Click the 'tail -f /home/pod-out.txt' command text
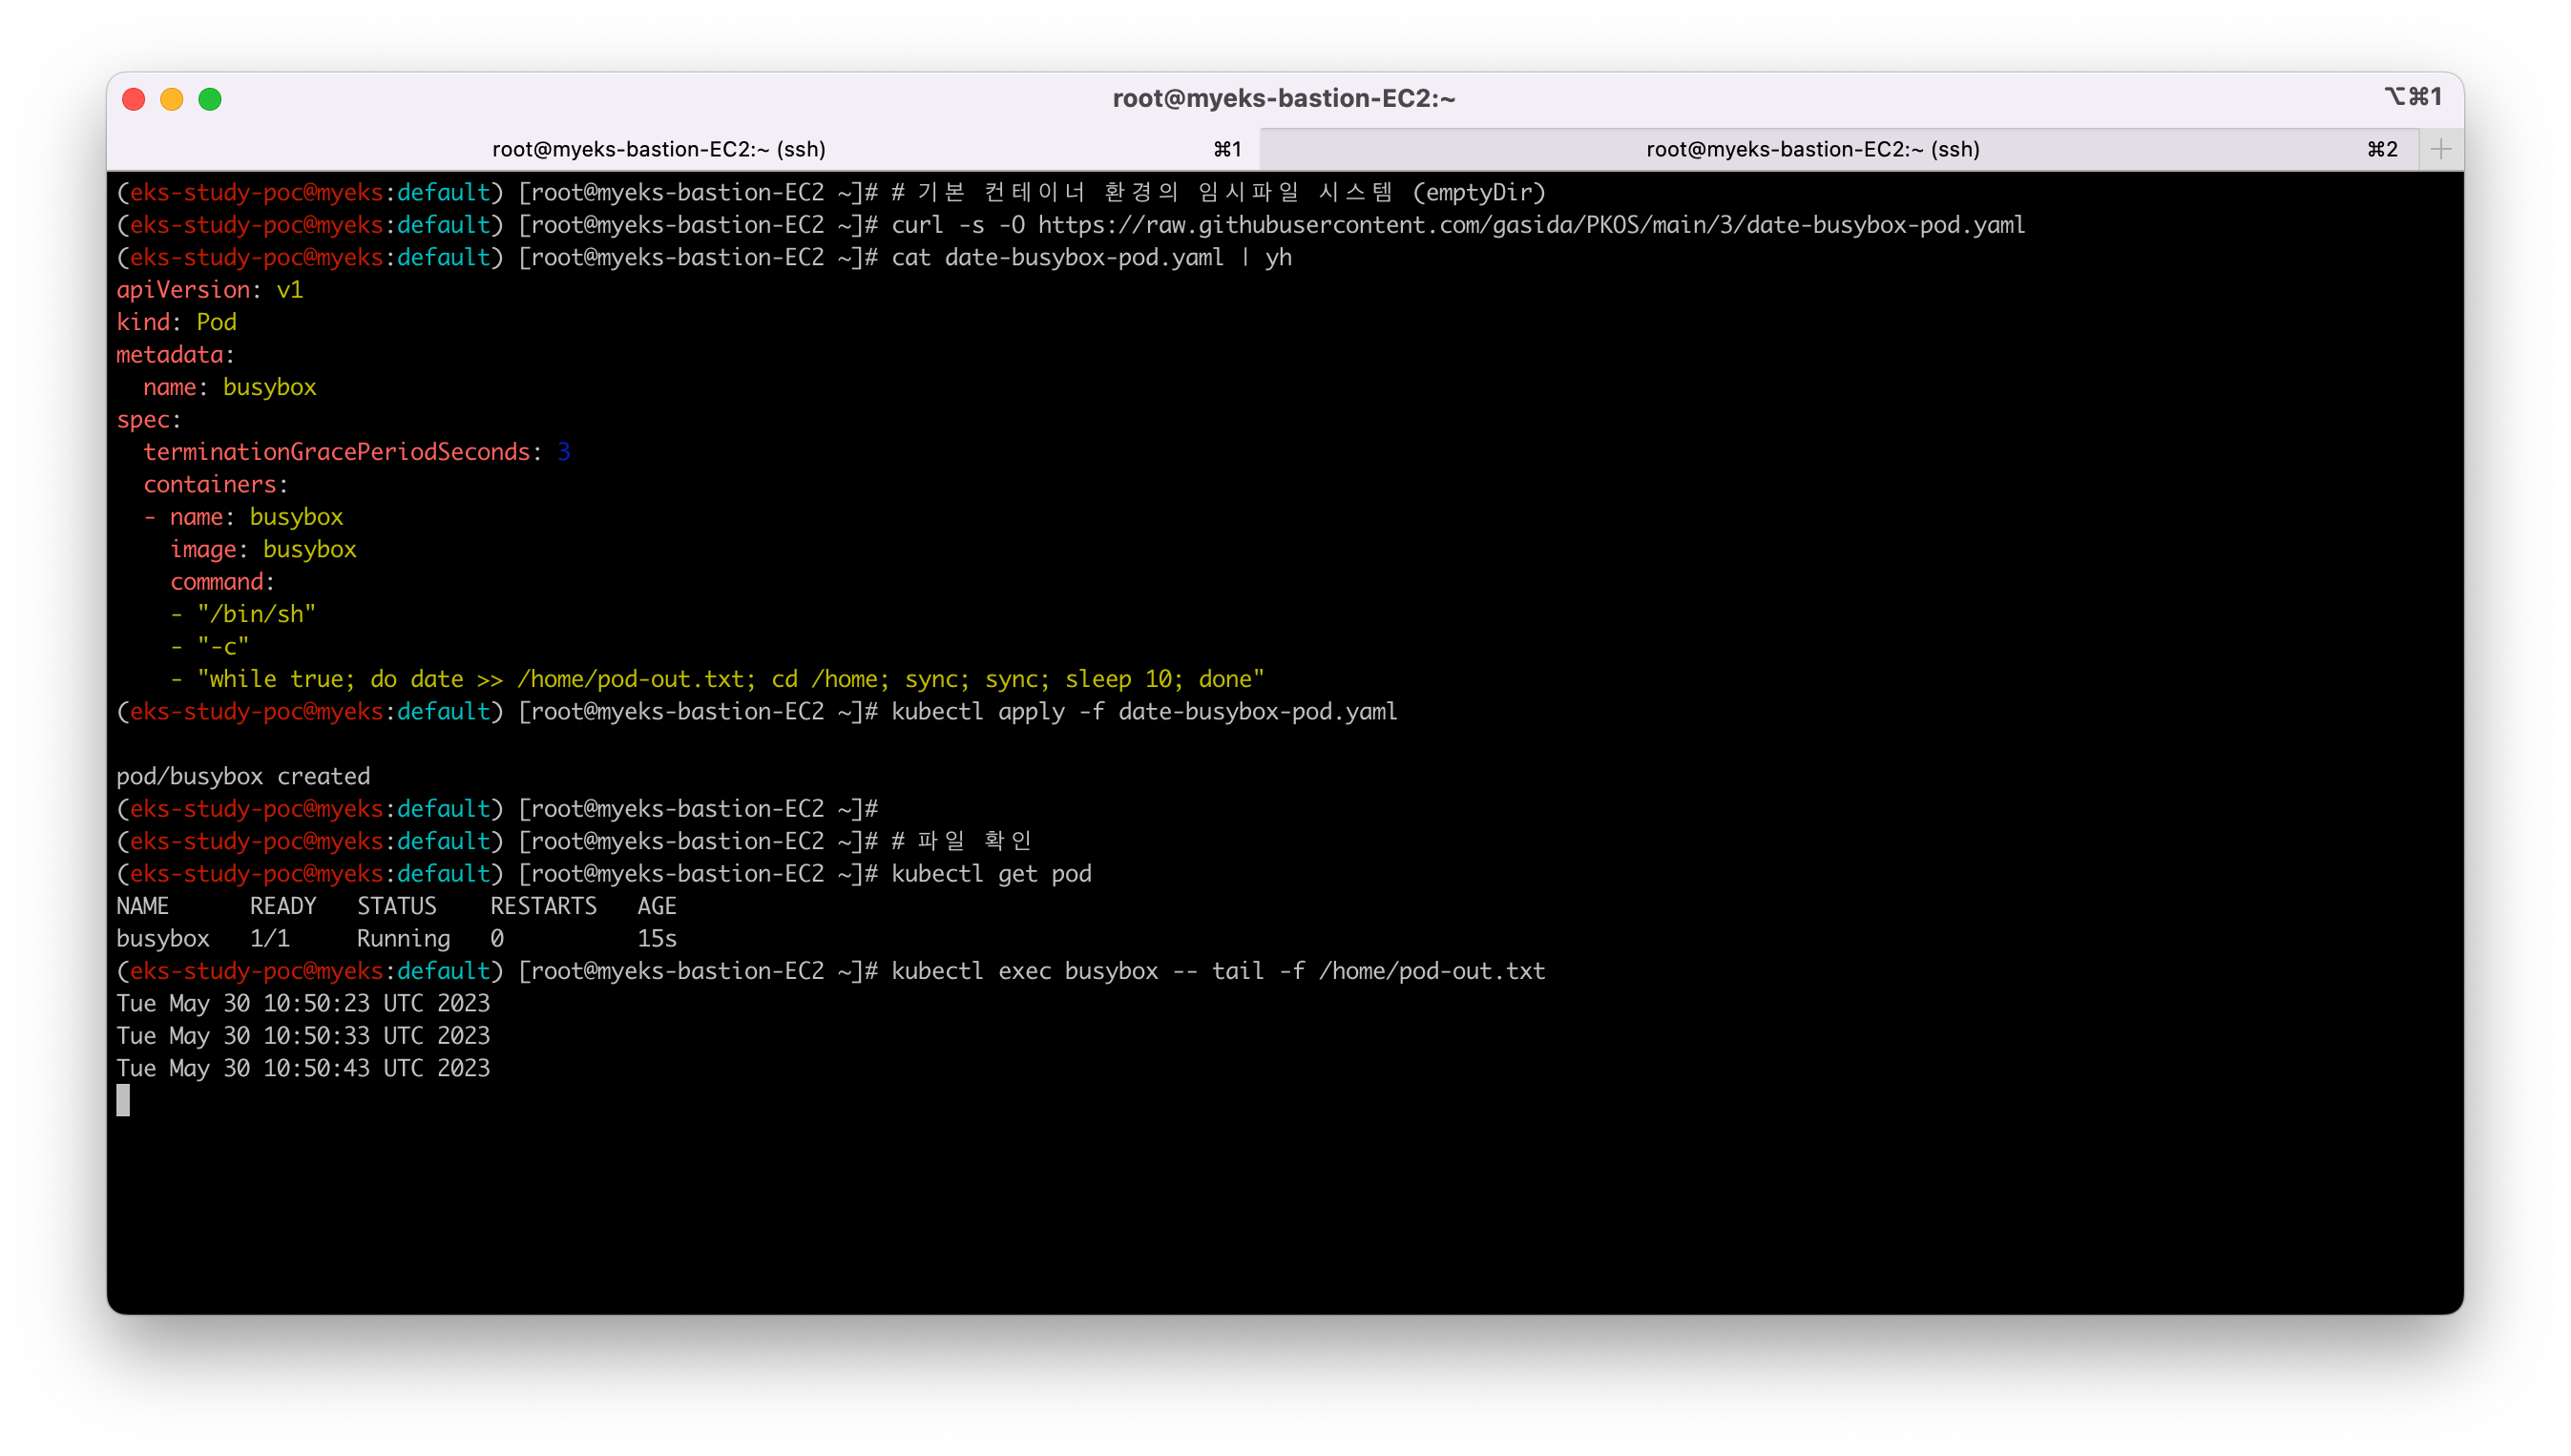Screen dimensions: 2571x1456 pyautogui.click(x=1378, y=971)
